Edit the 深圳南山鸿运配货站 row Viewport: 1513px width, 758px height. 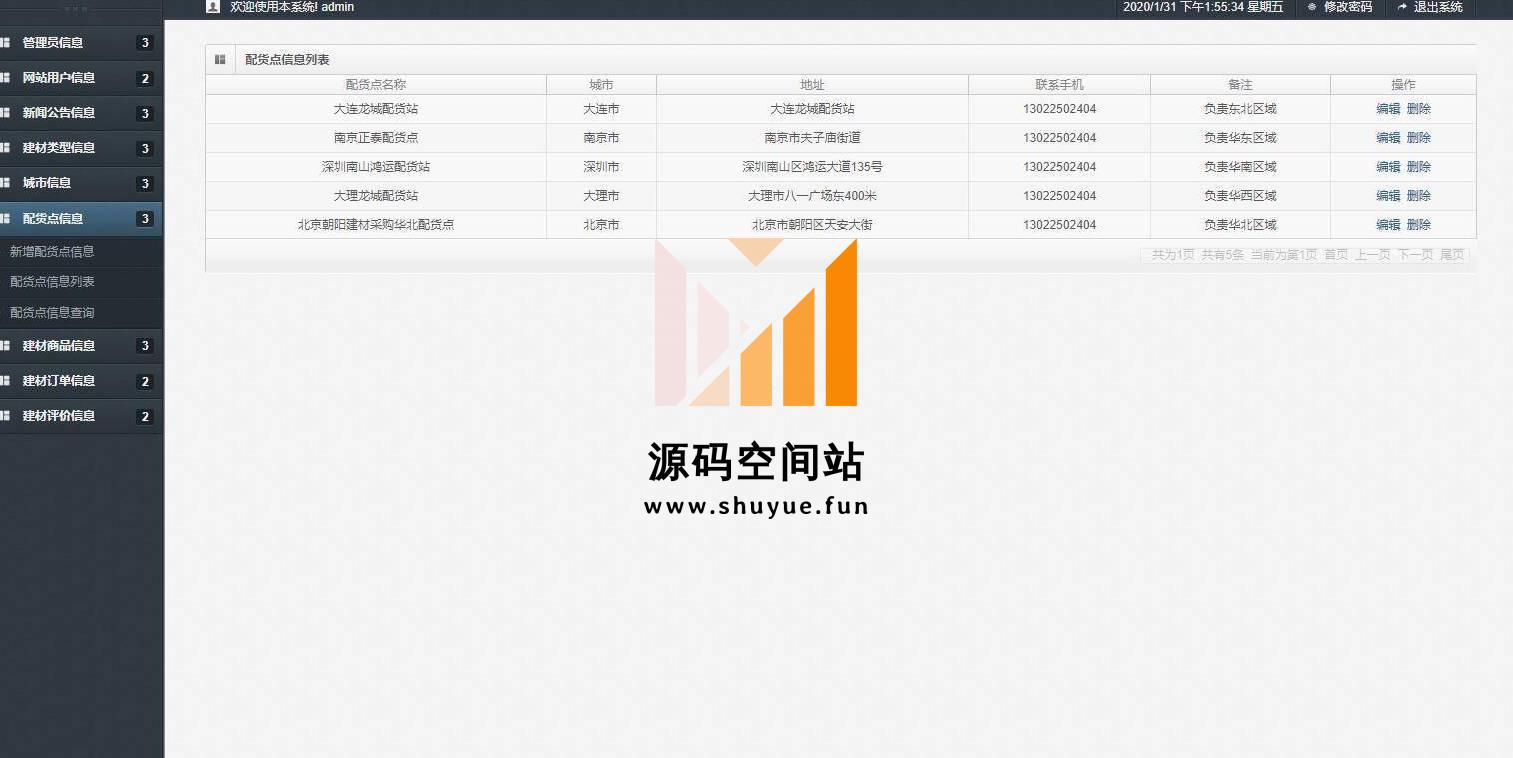(x=1388, y=167)
